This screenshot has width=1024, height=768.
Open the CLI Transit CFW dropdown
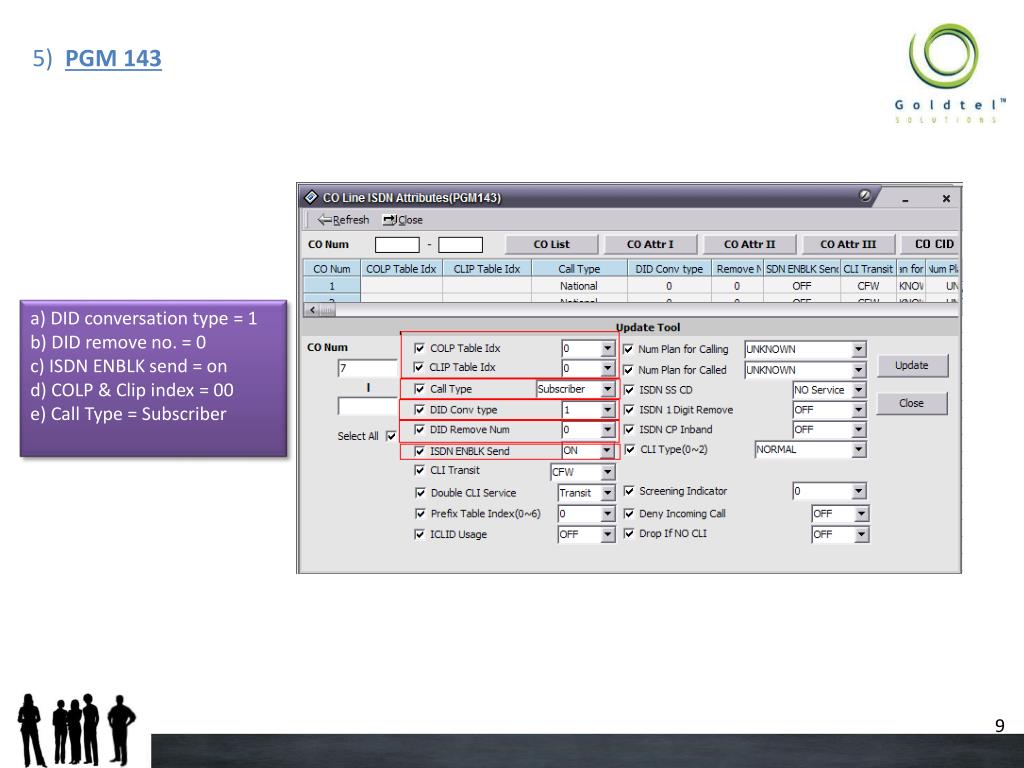pyautogui.click(x=607, y=472)
